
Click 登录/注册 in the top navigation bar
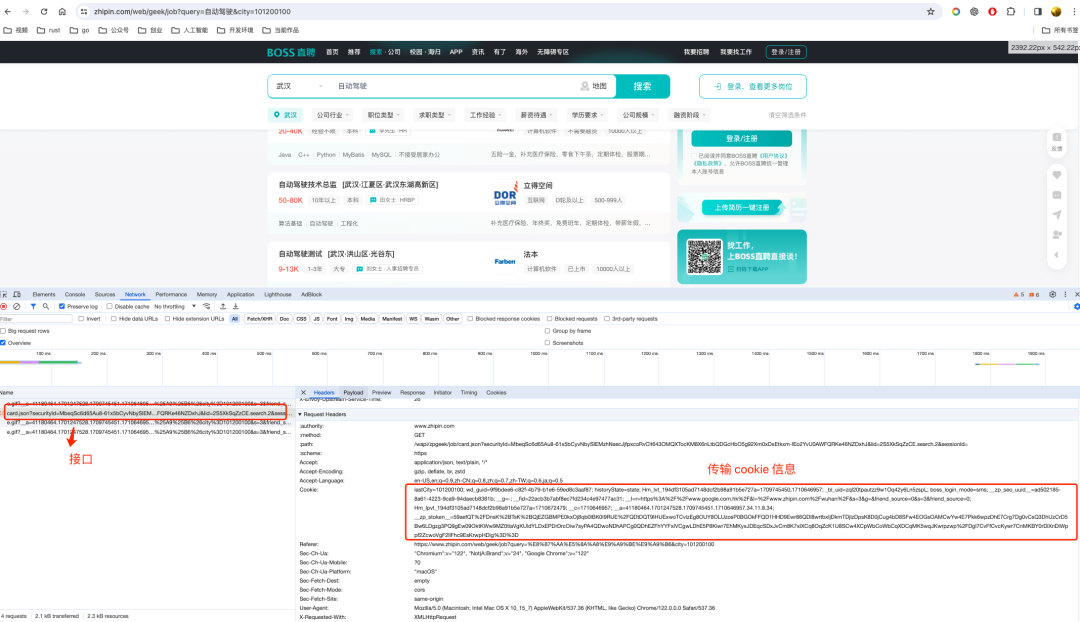tap(786, 52)
